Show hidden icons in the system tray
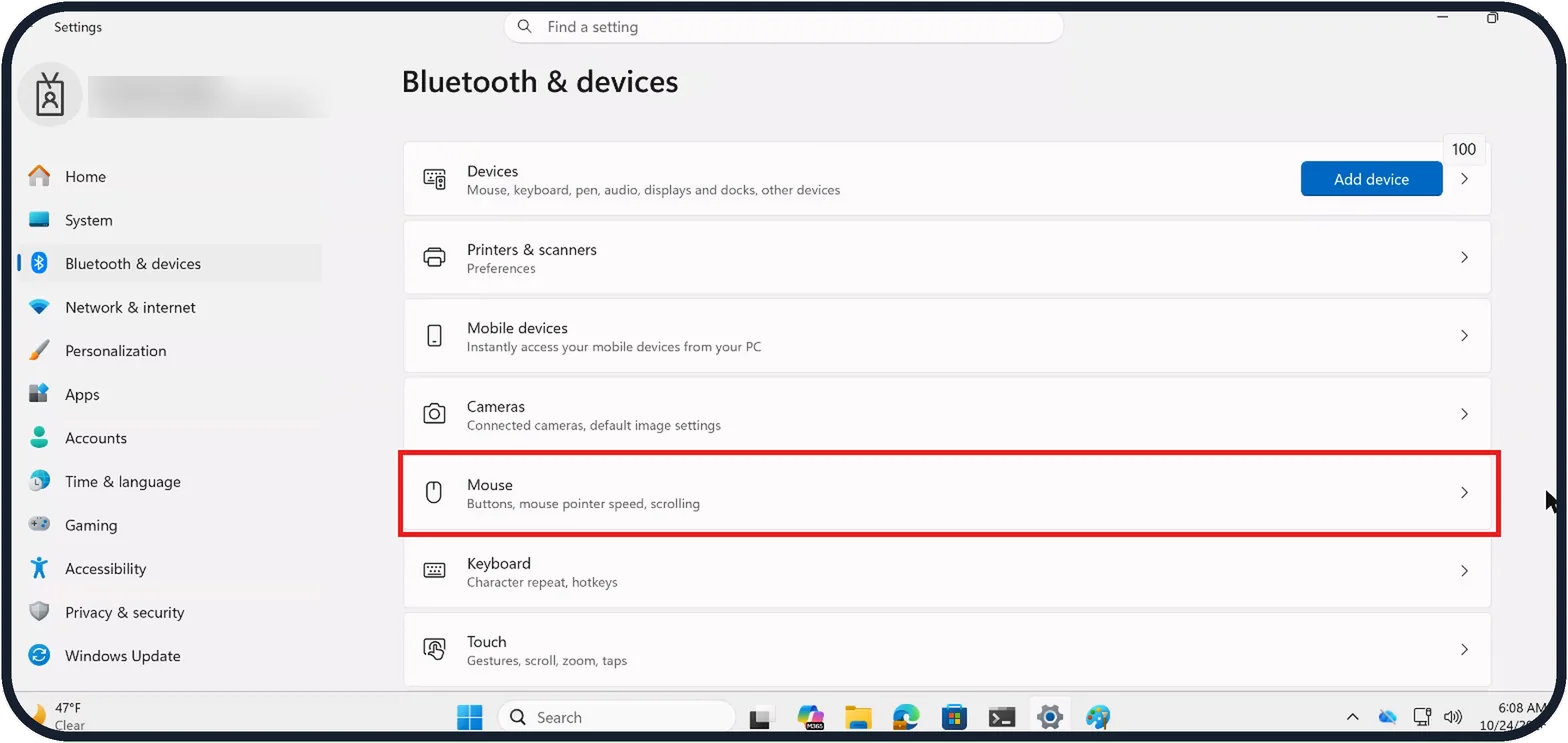The width and height of the screenshot is (1568, 743). [1353, 717]
